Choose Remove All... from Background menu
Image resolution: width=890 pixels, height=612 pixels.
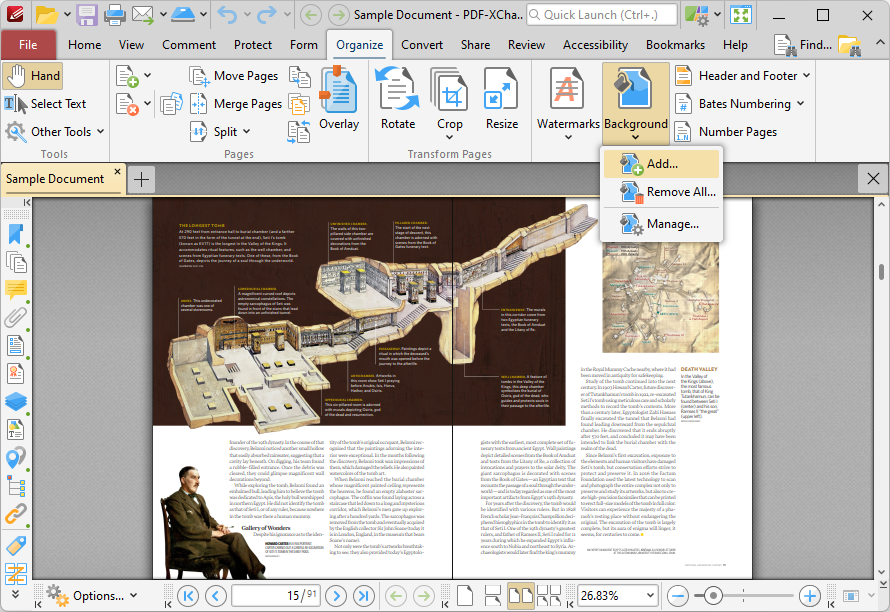[x=661, y=192]
